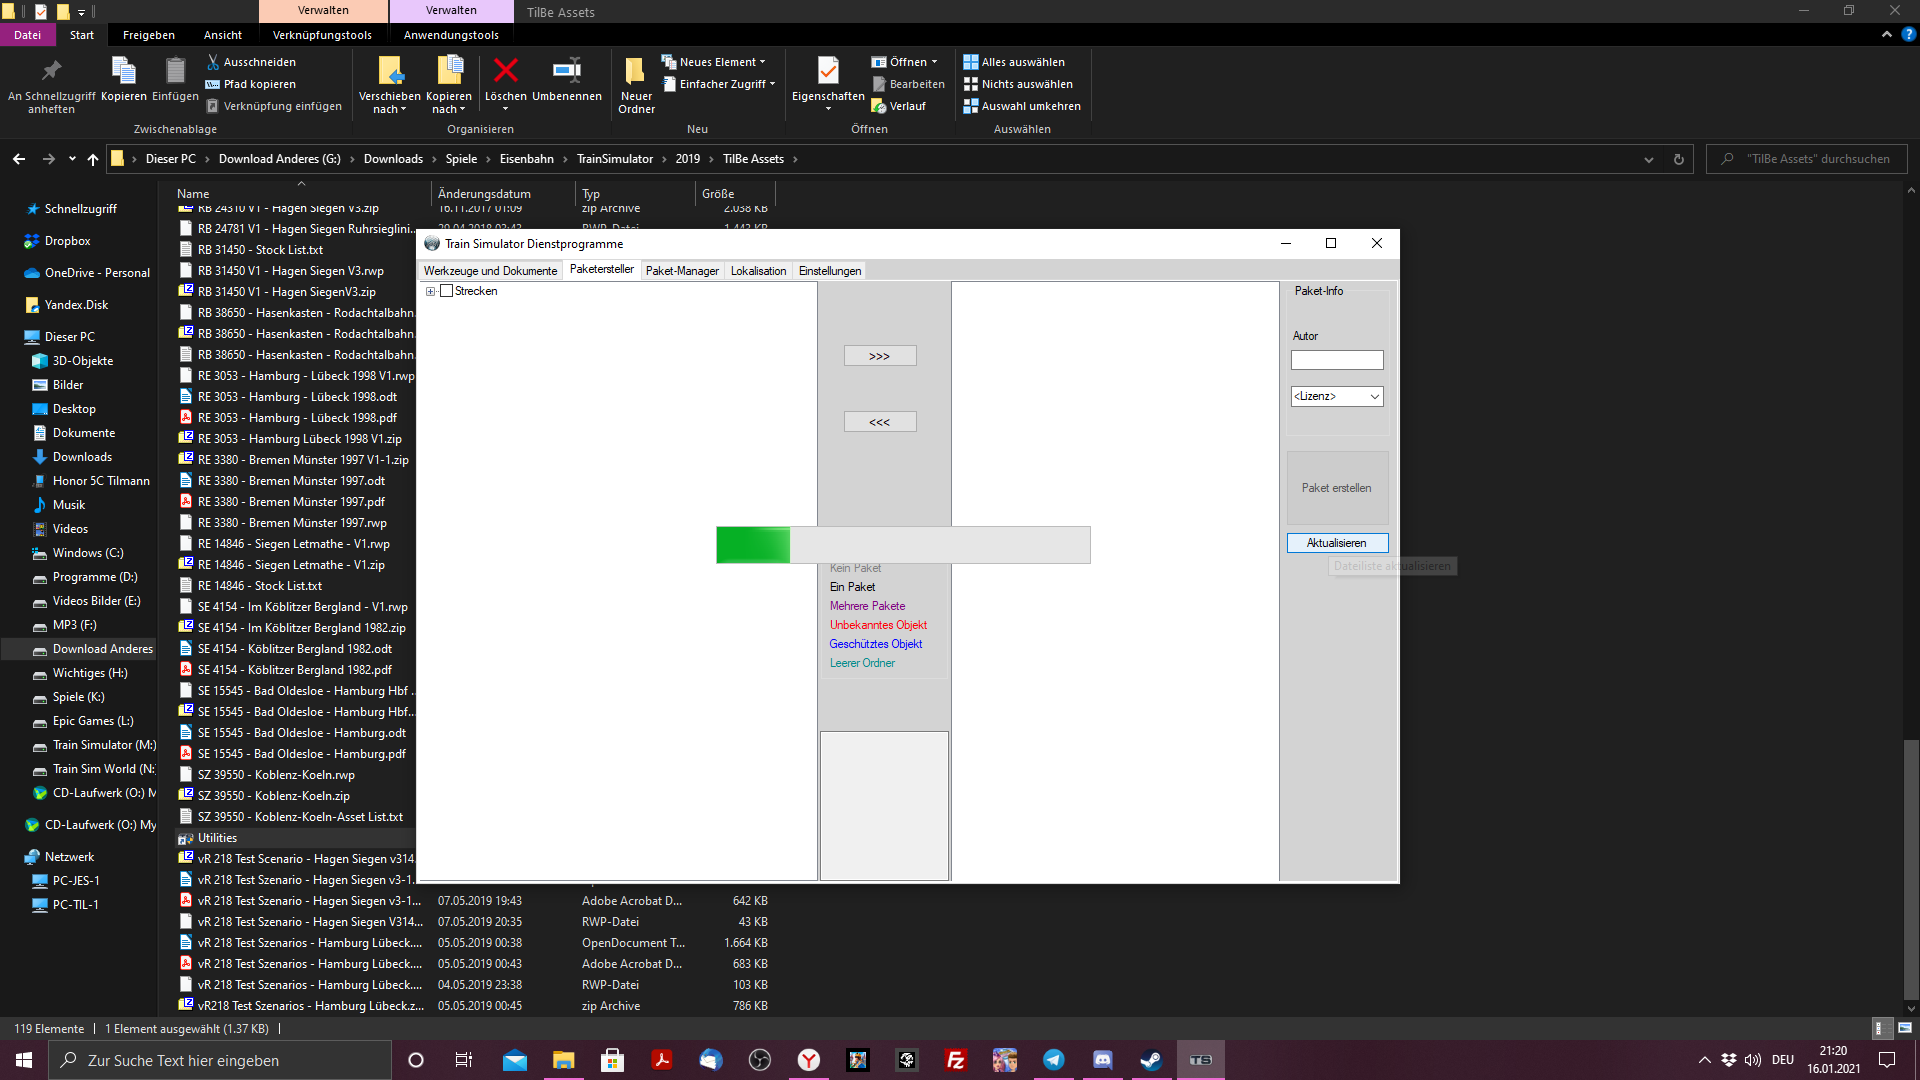Click the Ausschneiden scissors icon
This screenshot has width=1920, height=1080.
point(213,62)
